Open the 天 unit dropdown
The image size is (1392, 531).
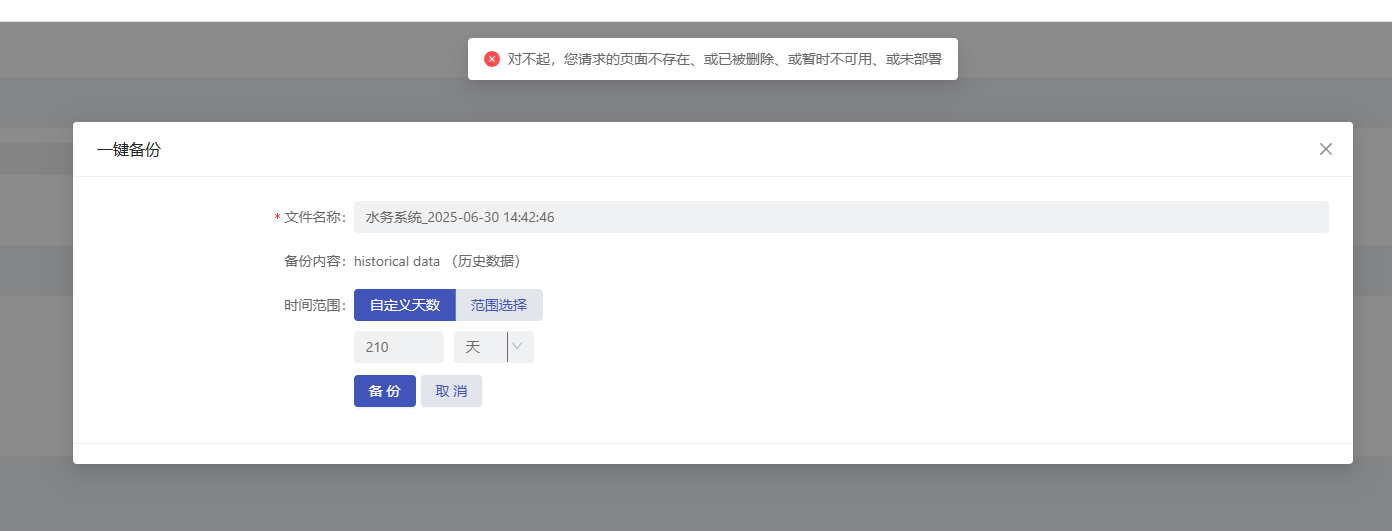[494, 347]
